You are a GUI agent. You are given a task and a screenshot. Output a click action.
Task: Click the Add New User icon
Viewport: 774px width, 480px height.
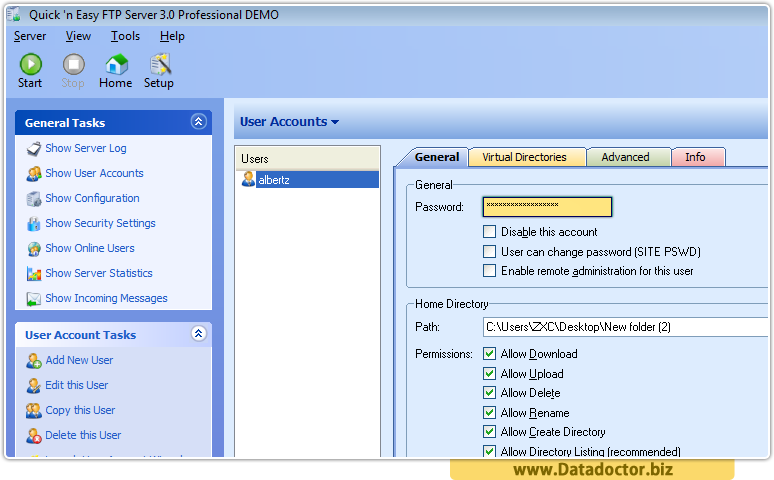34,361
